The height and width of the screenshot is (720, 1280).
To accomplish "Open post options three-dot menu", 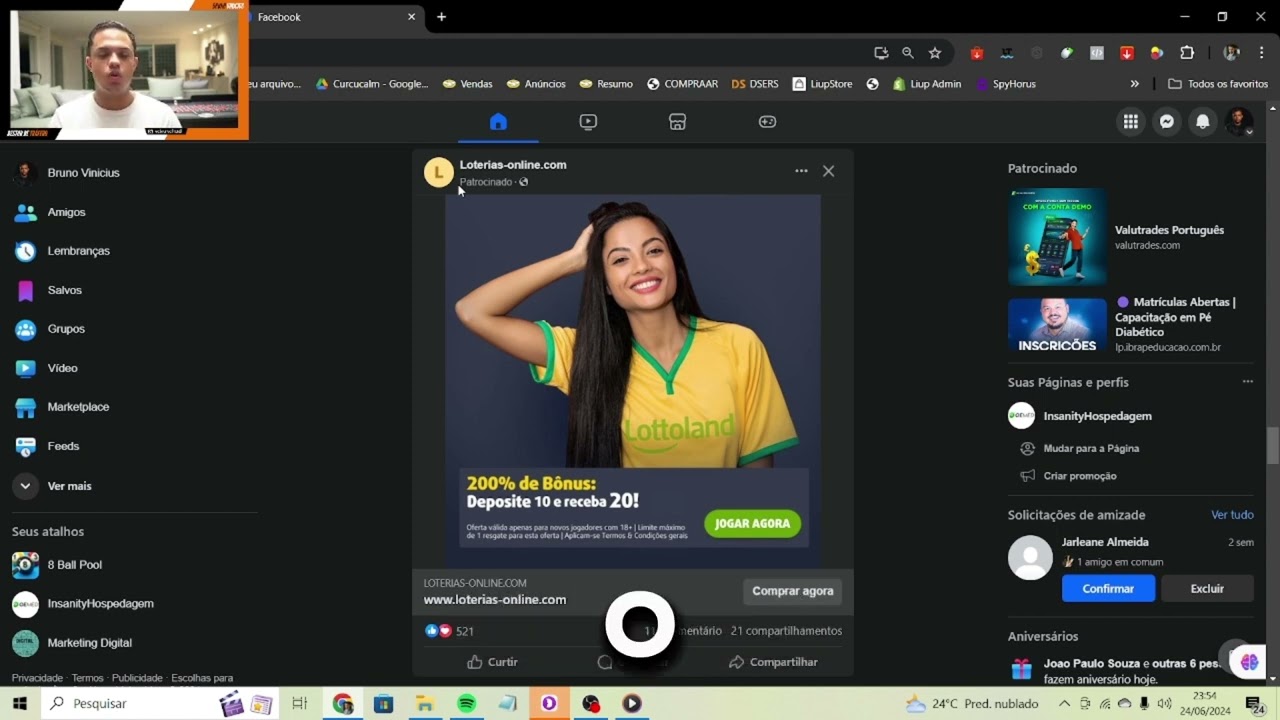I will click(x=801, y=171).
